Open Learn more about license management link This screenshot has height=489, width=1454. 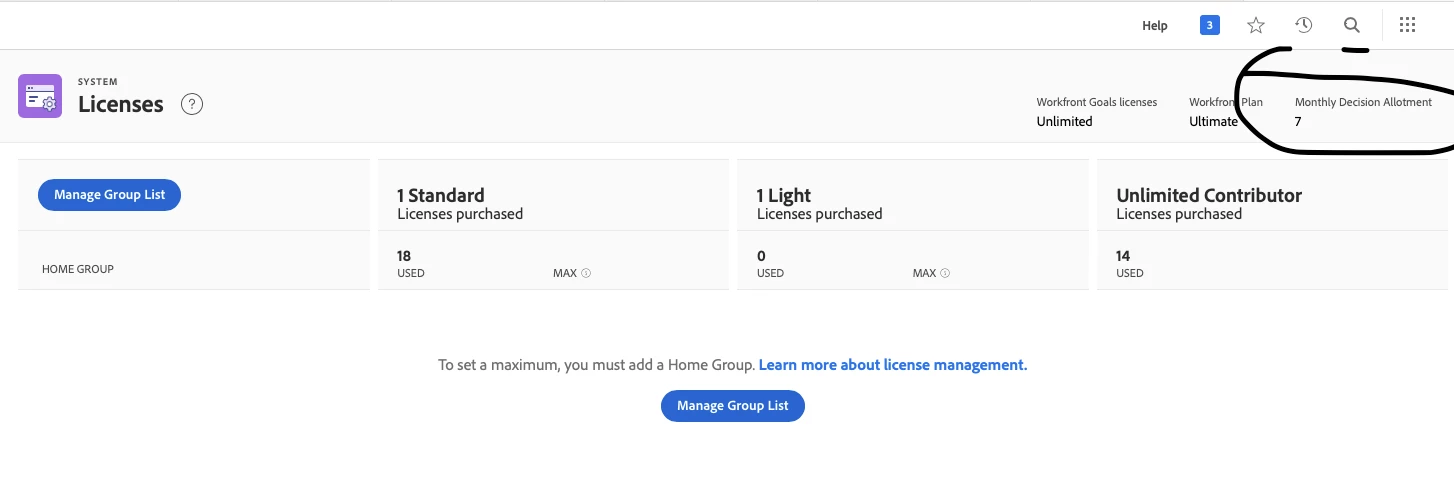click(x=892, y=365)
